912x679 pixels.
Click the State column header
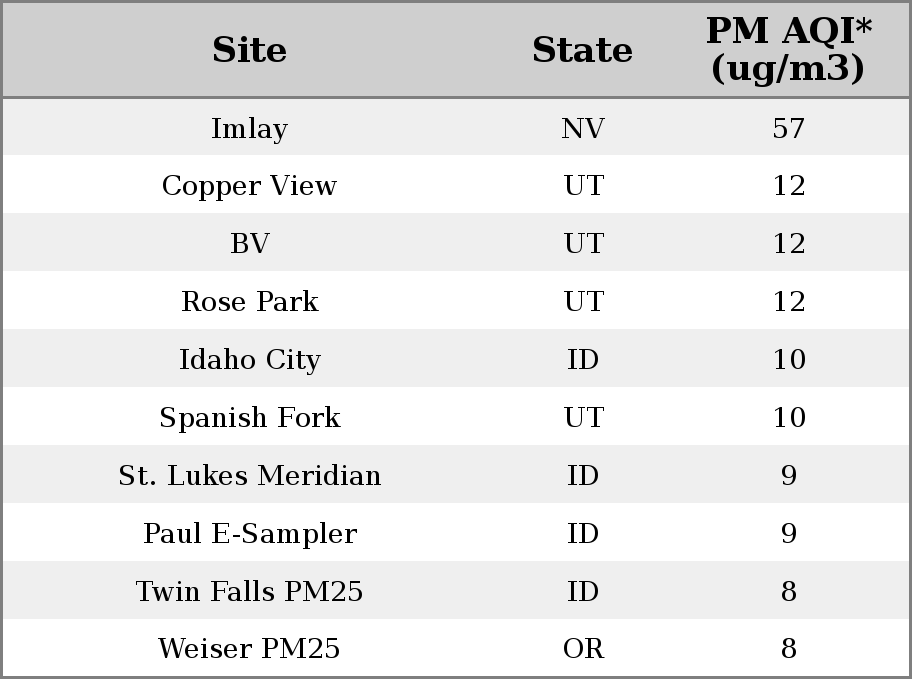click(x=583, y=50)
